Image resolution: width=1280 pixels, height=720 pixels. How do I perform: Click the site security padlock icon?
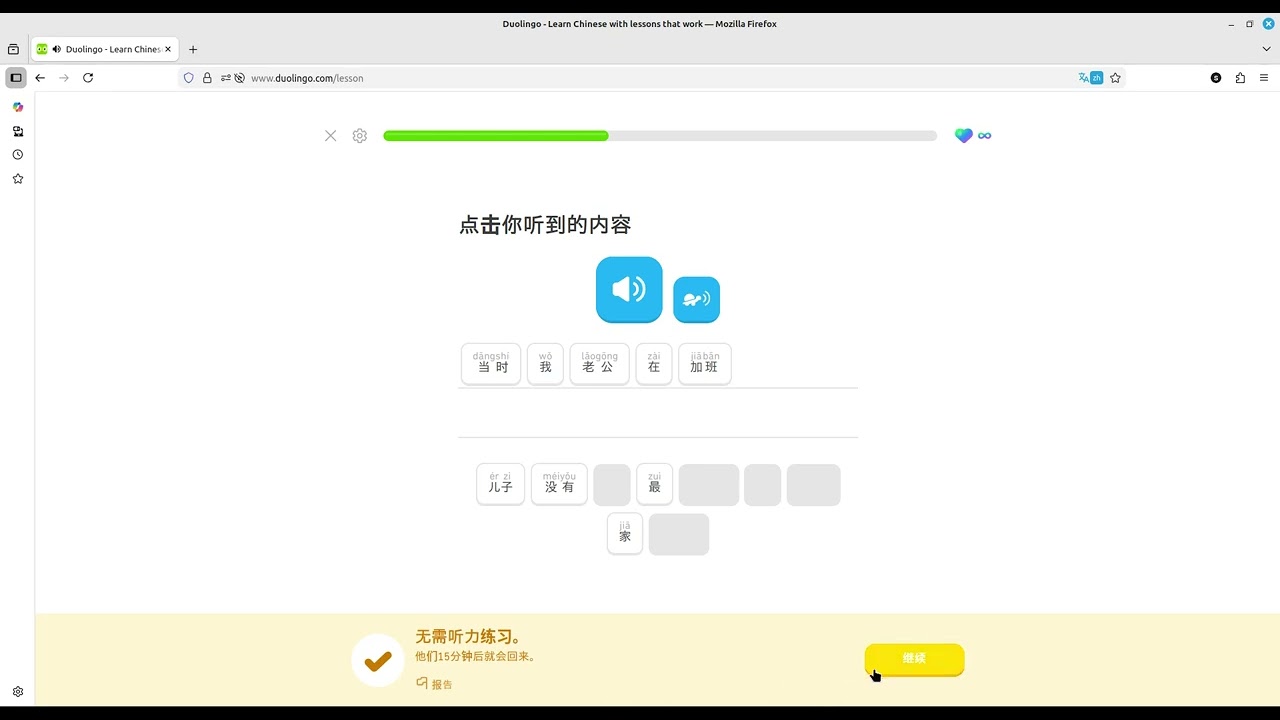tap(207, 78)
